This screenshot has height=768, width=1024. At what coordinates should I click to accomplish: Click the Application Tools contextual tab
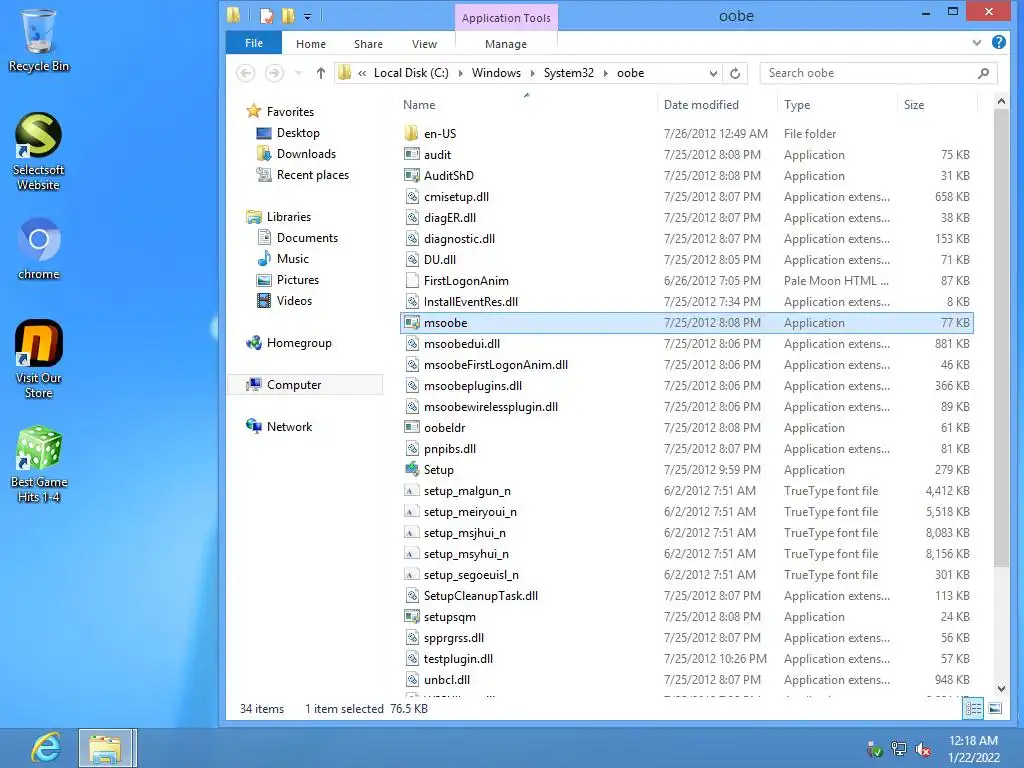(506, 18)
